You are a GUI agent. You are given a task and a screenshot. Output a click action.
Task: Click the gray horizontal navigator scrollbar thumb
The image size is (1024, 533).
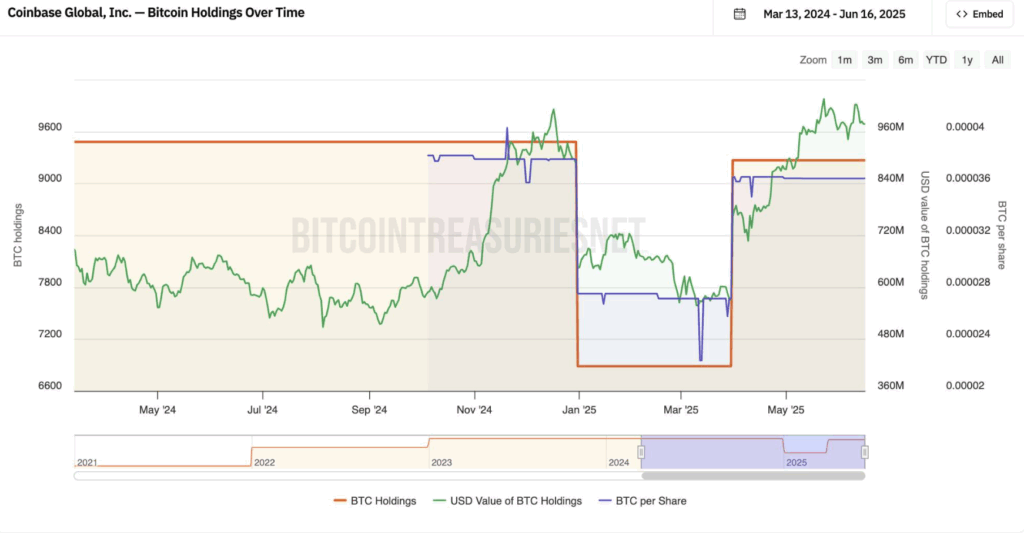(753, 476)
